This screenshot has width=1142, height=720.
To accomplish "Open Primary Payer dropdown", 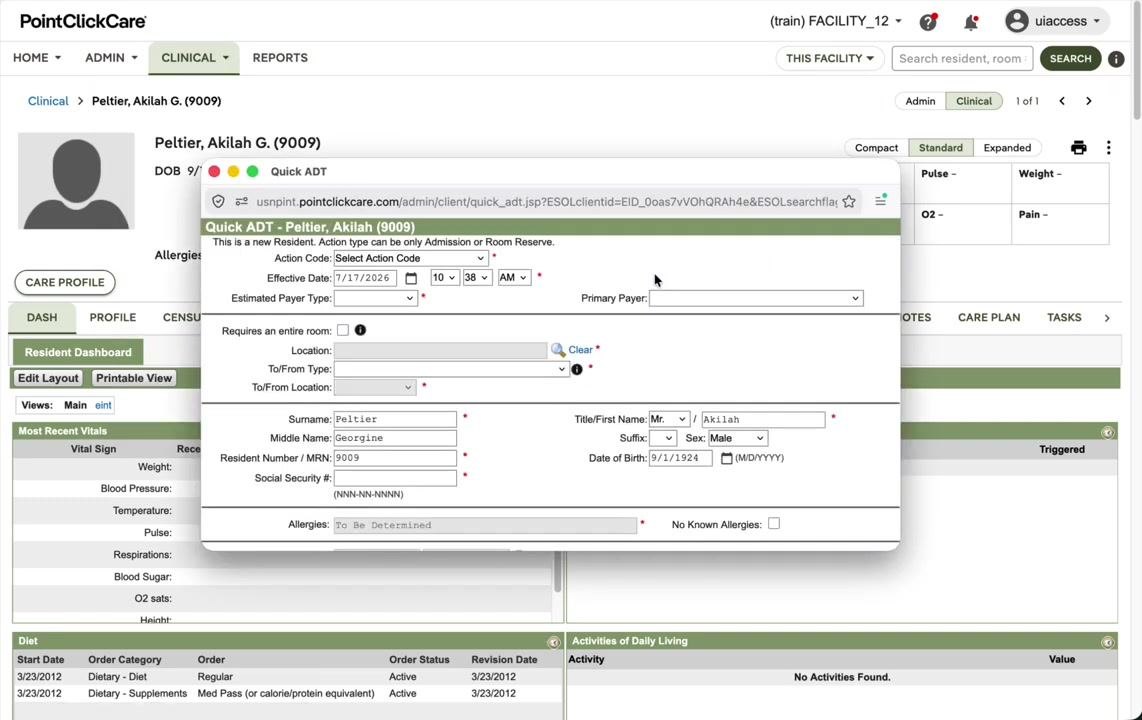I will [x=756, y=298].
